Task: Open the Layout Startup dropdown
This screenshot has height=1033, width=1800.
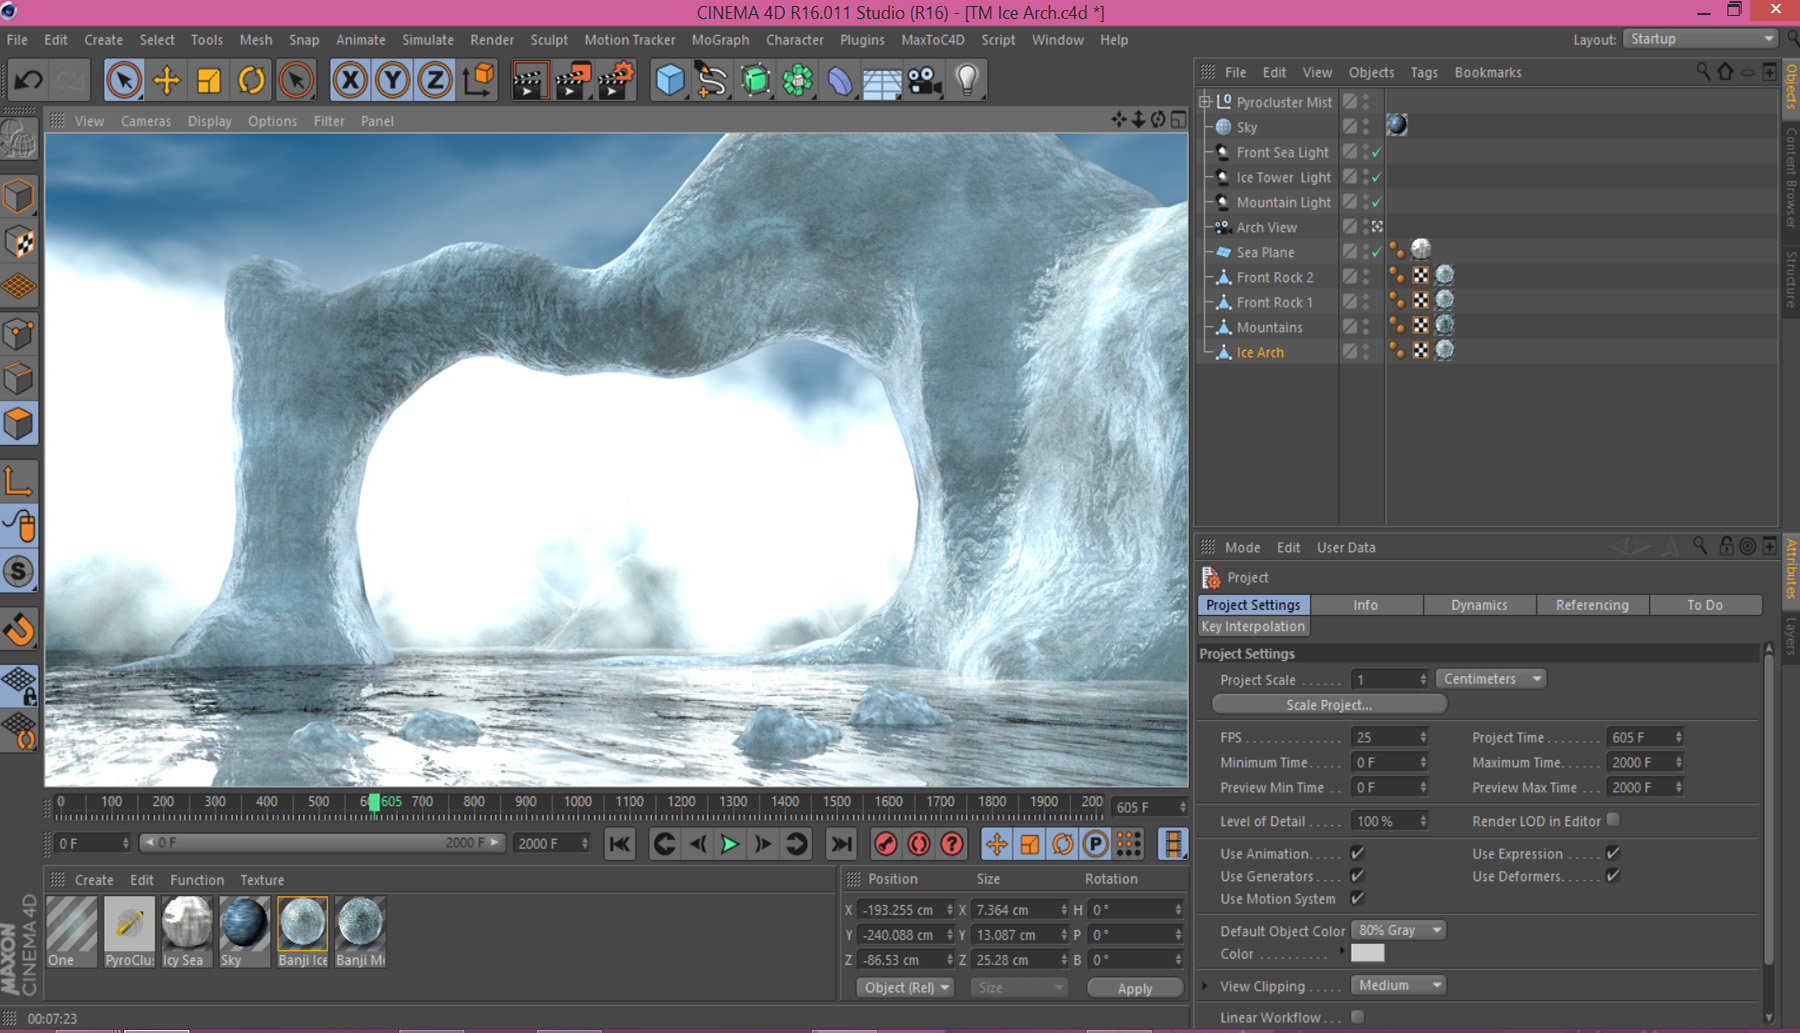Action: point(1700,39)
